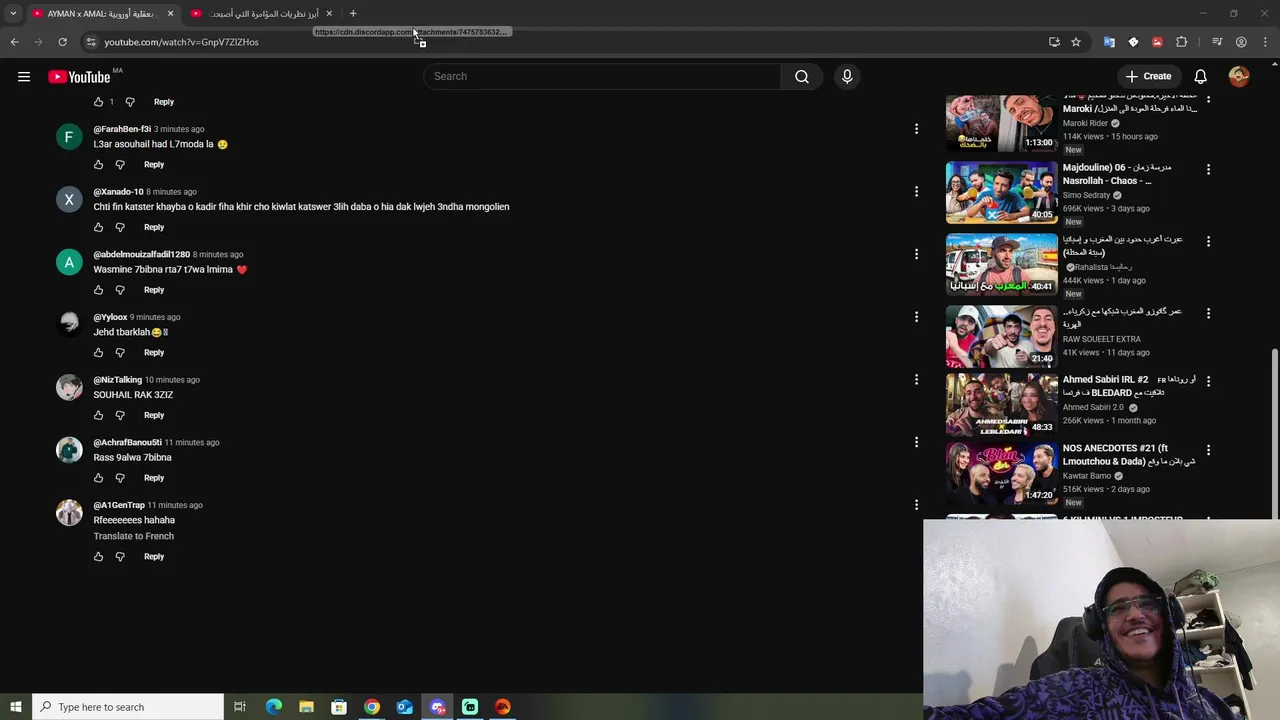Open the NOS ANECDOTES #21 thumbnail
Image resolution: width=1280 pixels, height=720 pixels.
coord(1001,474)
